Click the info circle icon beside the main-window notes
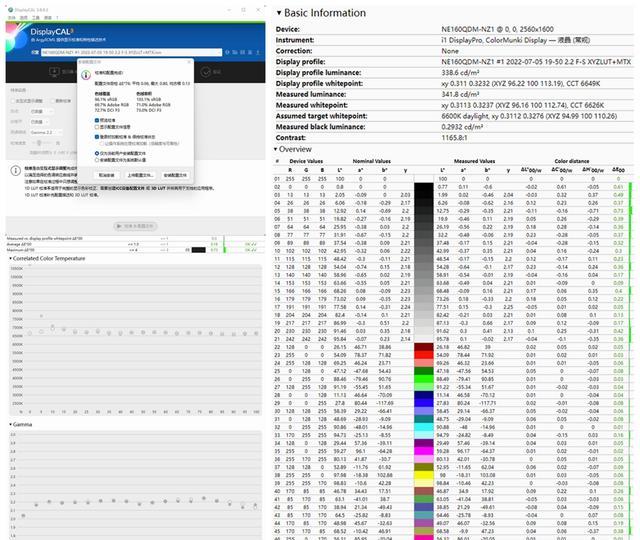This screenshot has height=540, width=640. point(16,171)
